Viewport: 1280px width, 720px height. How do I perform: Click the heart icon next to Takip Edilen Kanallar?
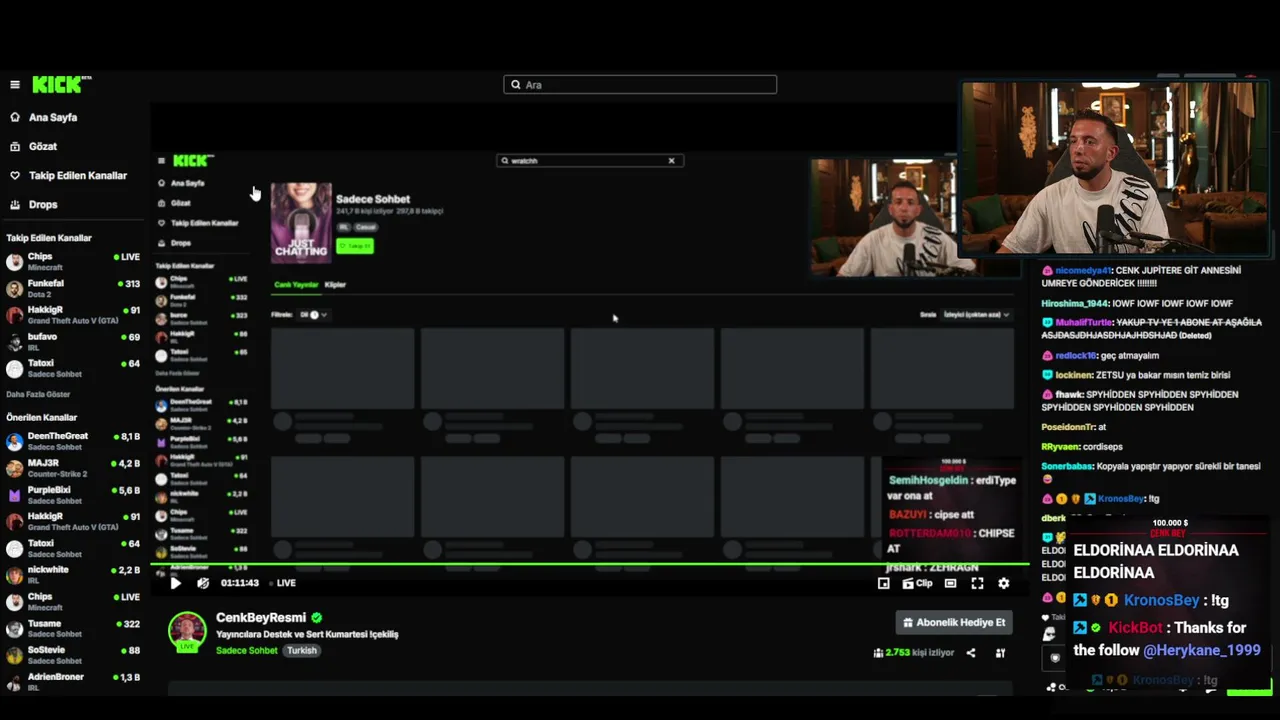(15, 175)
